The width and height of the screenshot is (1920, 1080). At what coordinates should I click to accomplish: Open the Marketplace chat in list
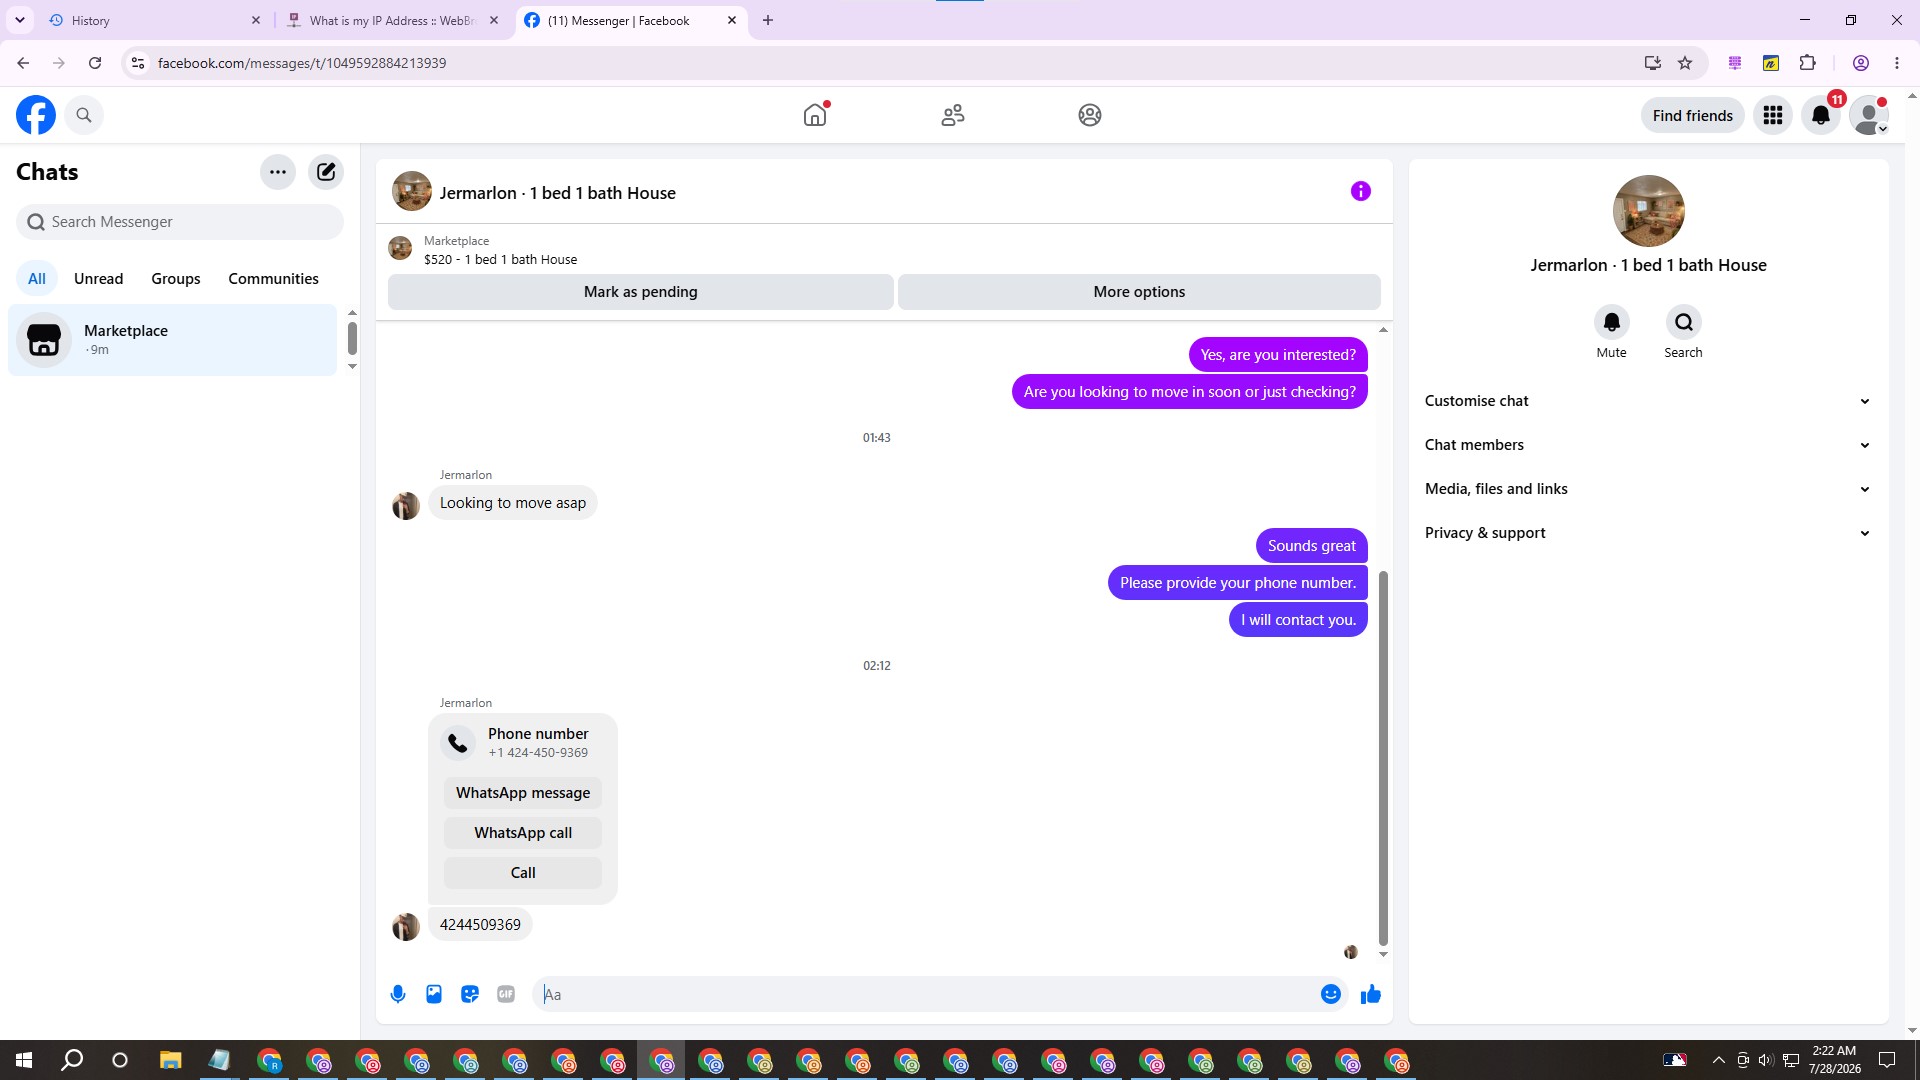tap(173, 340)
